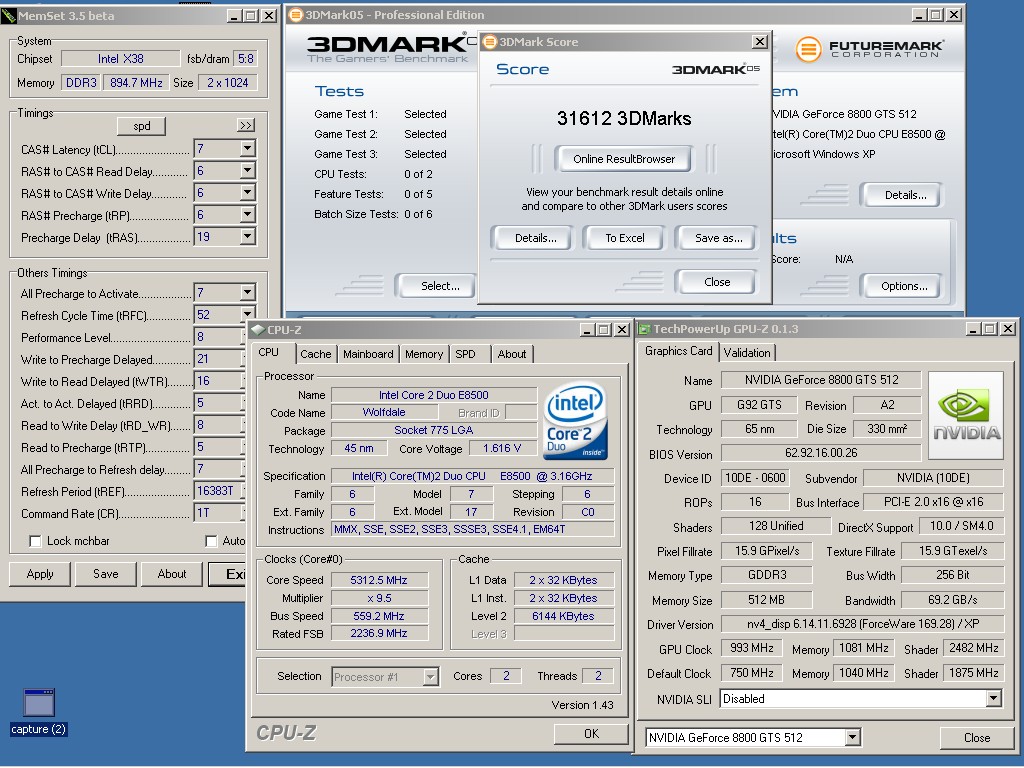Image resolution: width=1024 pixels, height=768 pixels.
Task: Click the Core Voltage 1.616 V field
Action: click(502, 449)
